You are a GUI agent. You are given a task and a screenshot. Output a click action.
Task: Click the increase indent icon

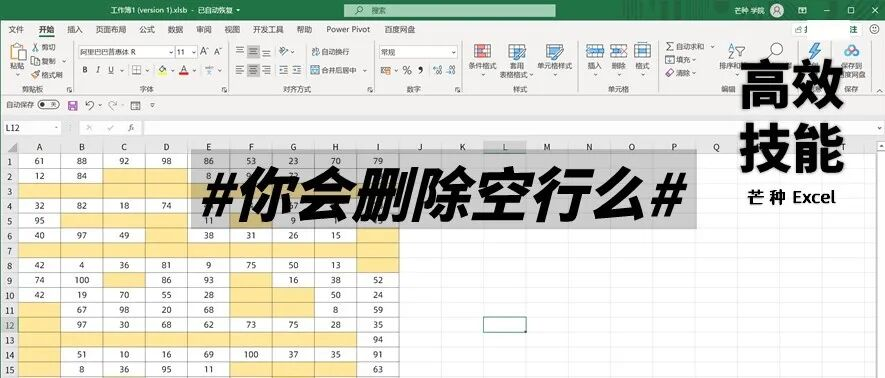[297, 70]
